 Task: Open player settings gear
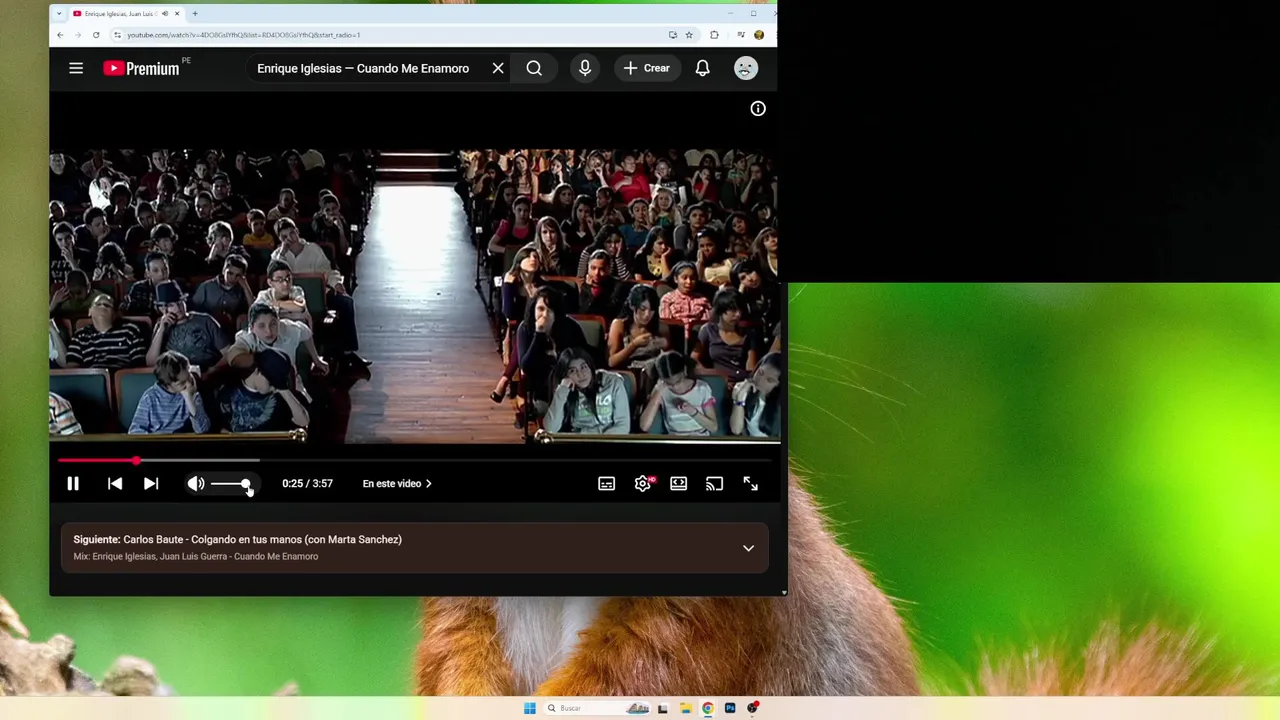643,484
